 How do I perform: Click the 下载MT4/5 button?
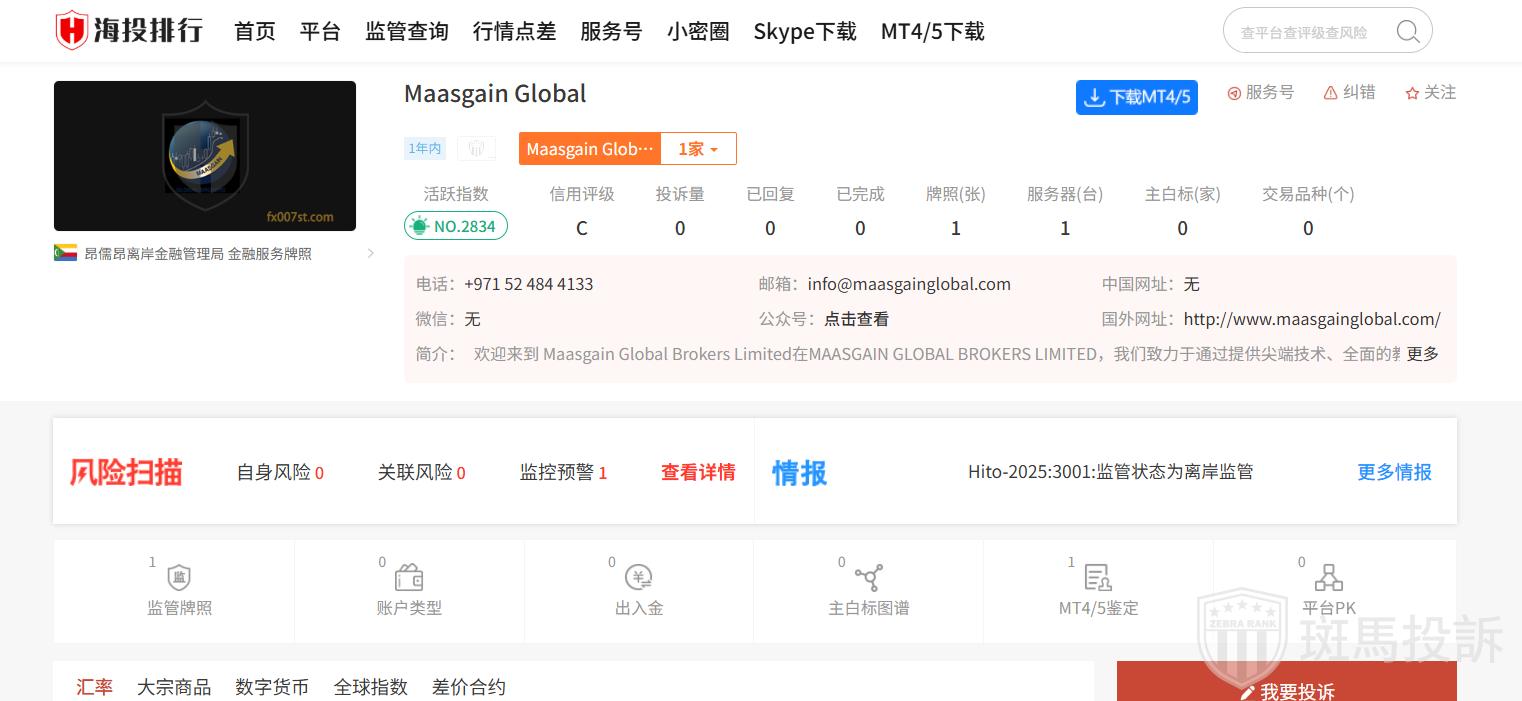click(x=1136, y=97)
